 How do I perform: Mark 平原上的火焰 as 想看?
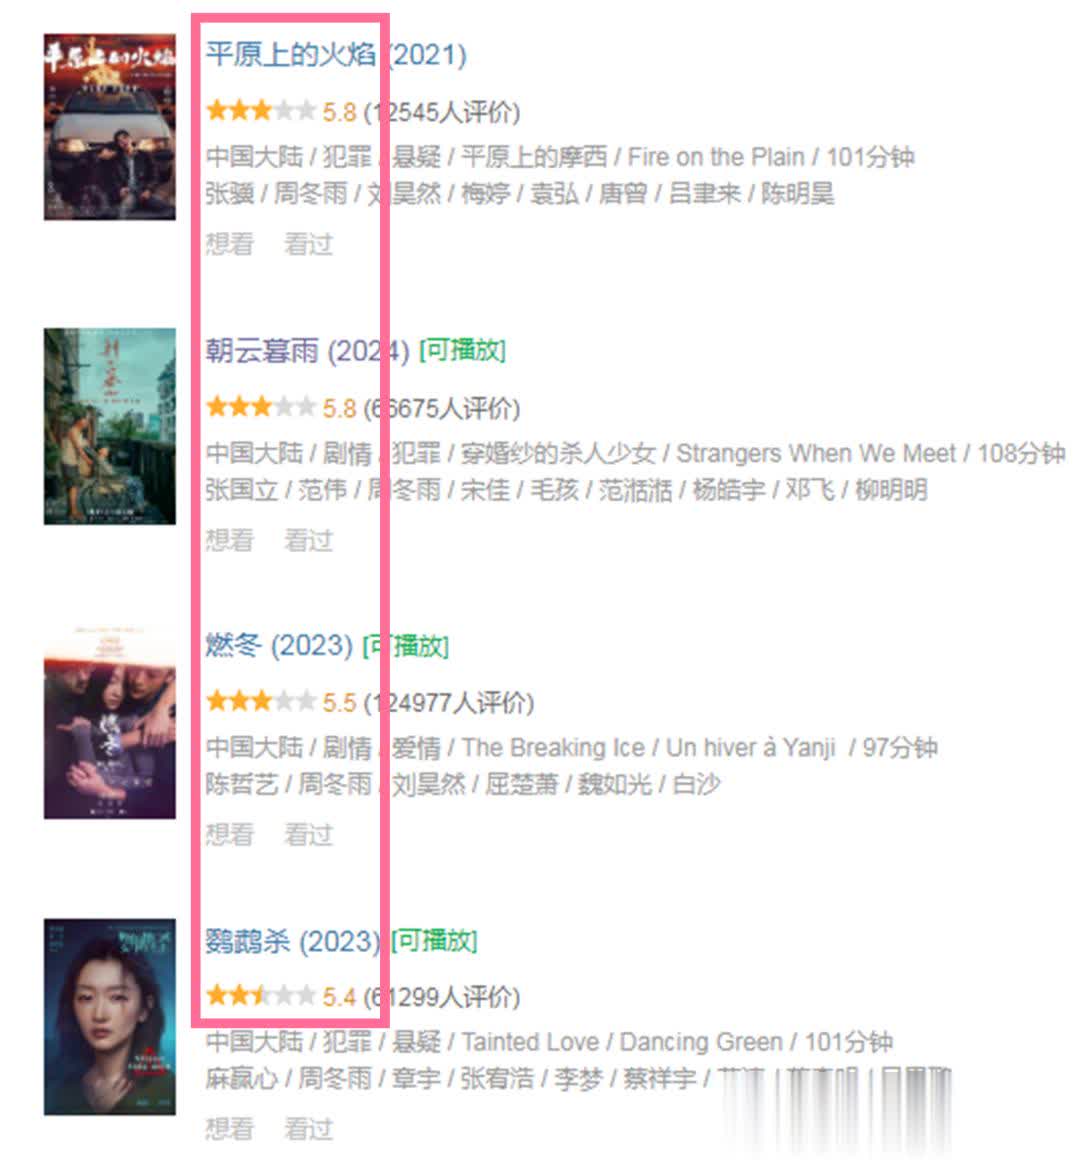(229, 244)
